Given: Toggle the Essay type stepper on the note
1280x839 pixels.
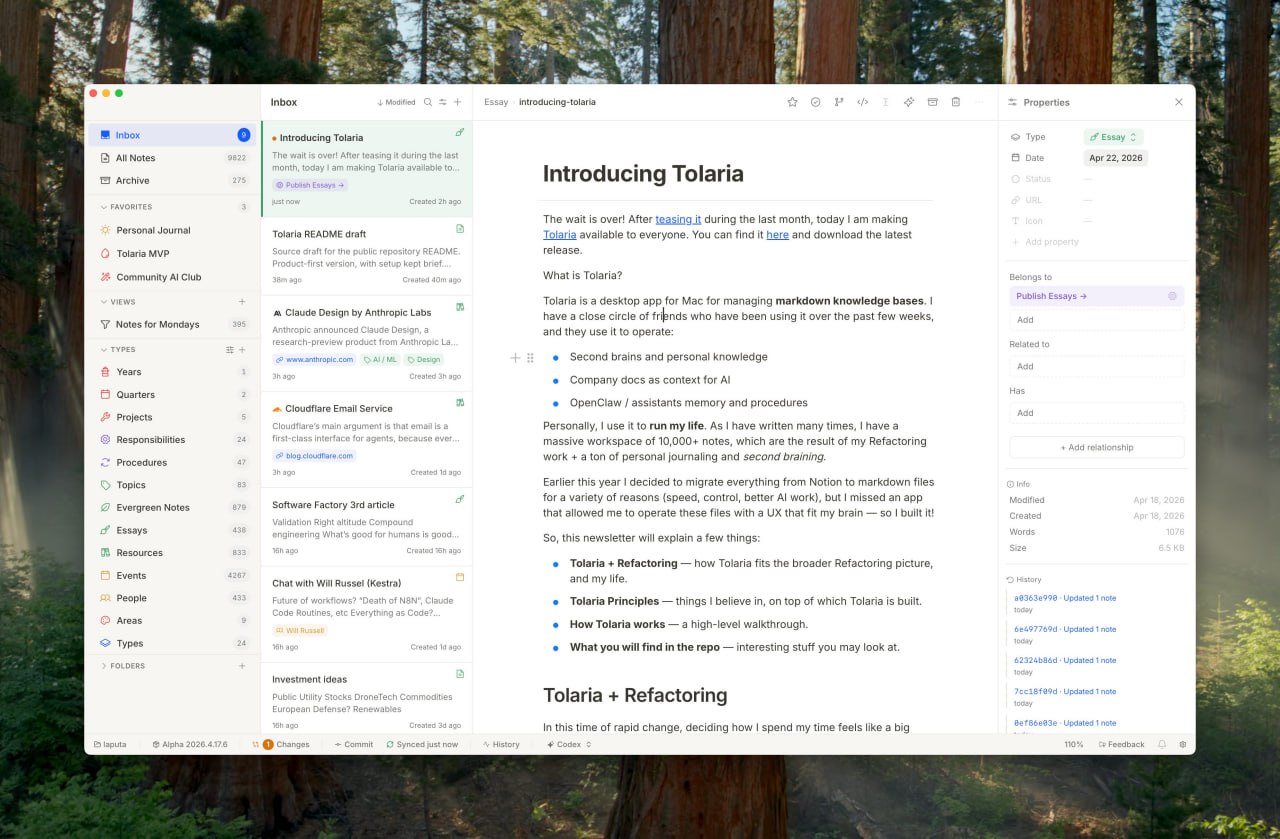Looking at the screenshot, I should point(1133,136).
